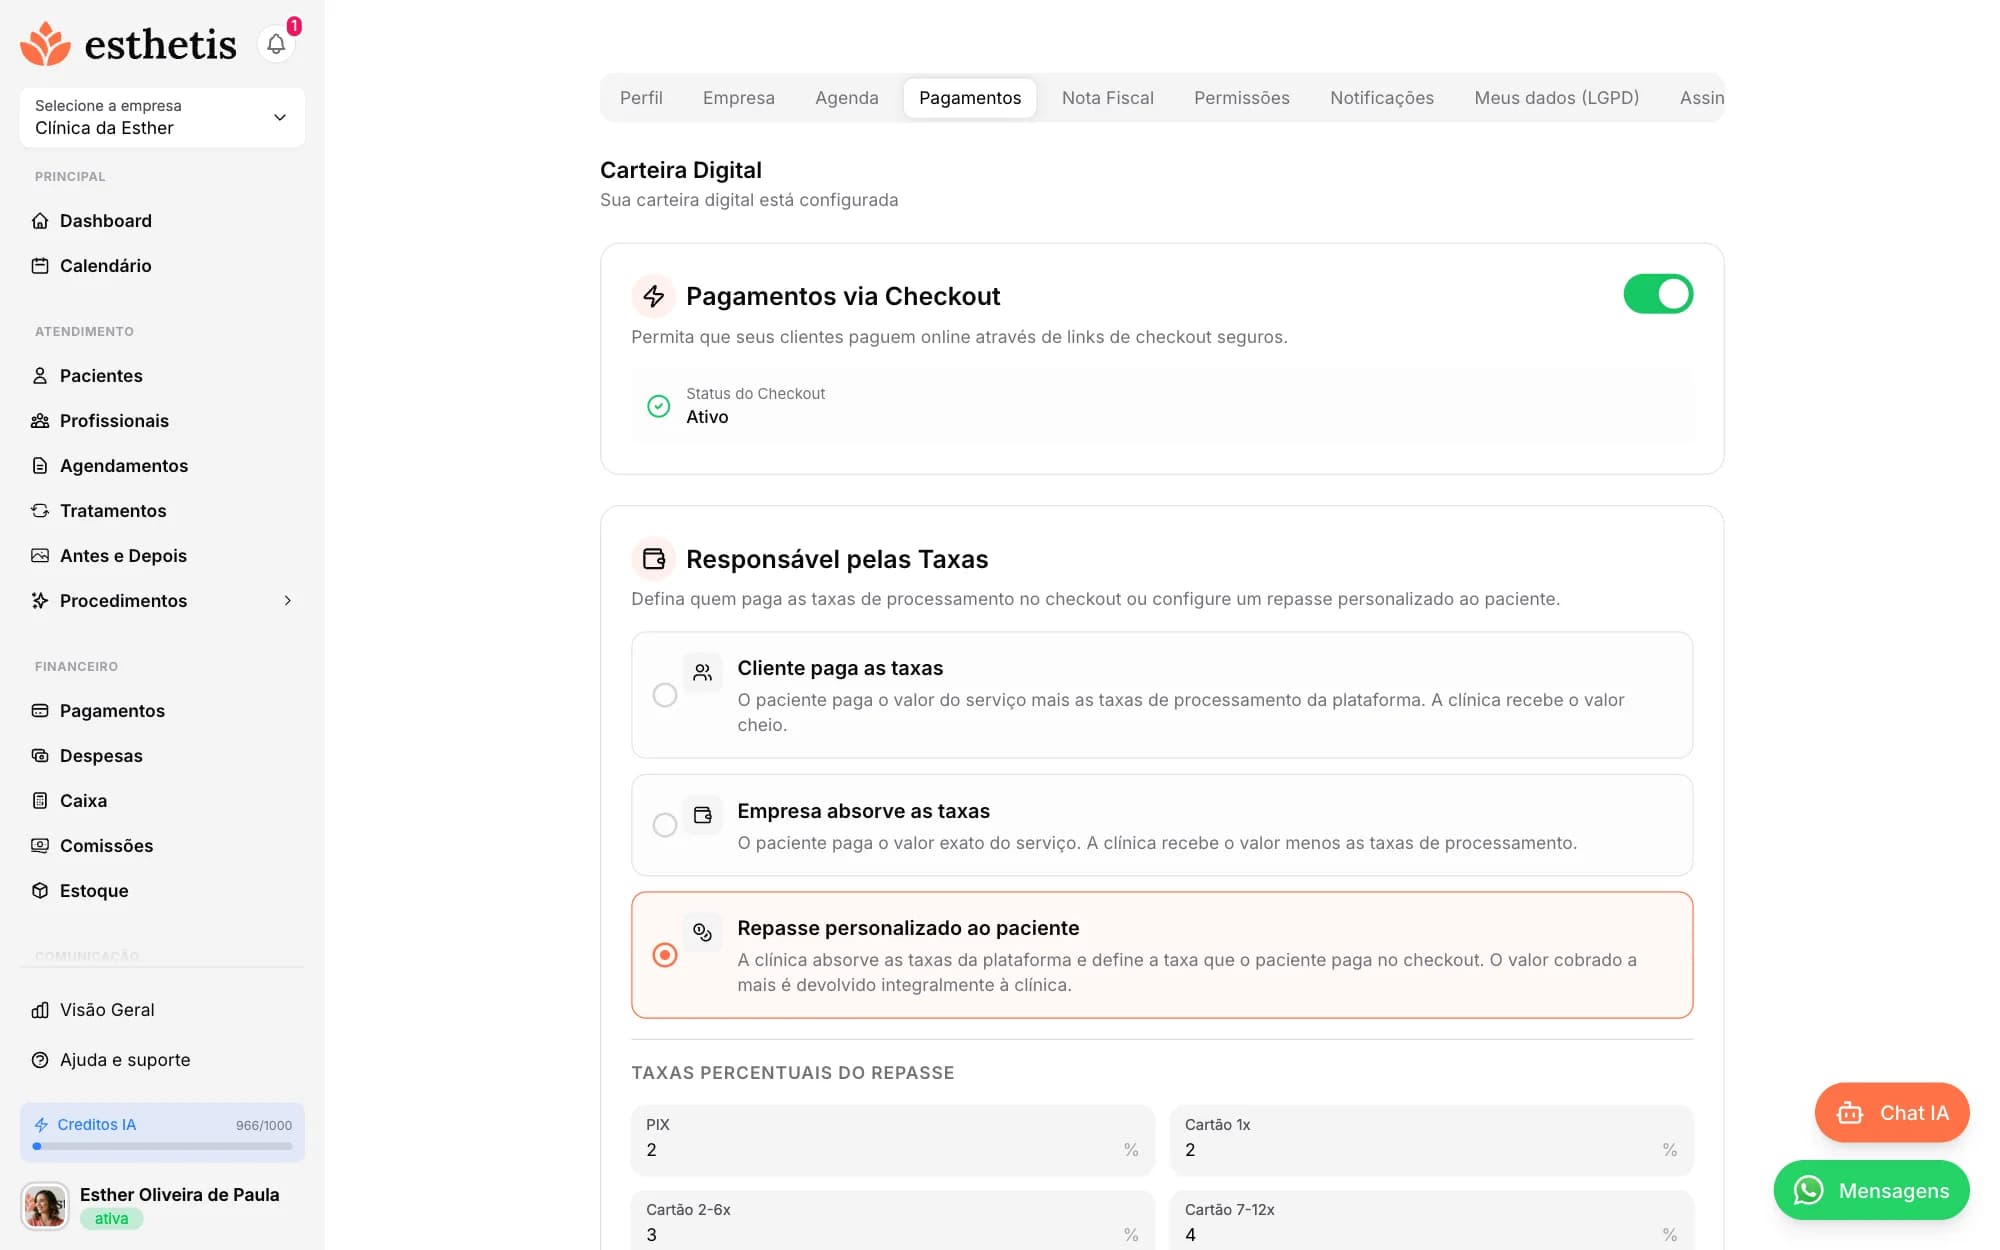
Task: Click the green check icon for Status do Checkout
Action: point(658,406)
